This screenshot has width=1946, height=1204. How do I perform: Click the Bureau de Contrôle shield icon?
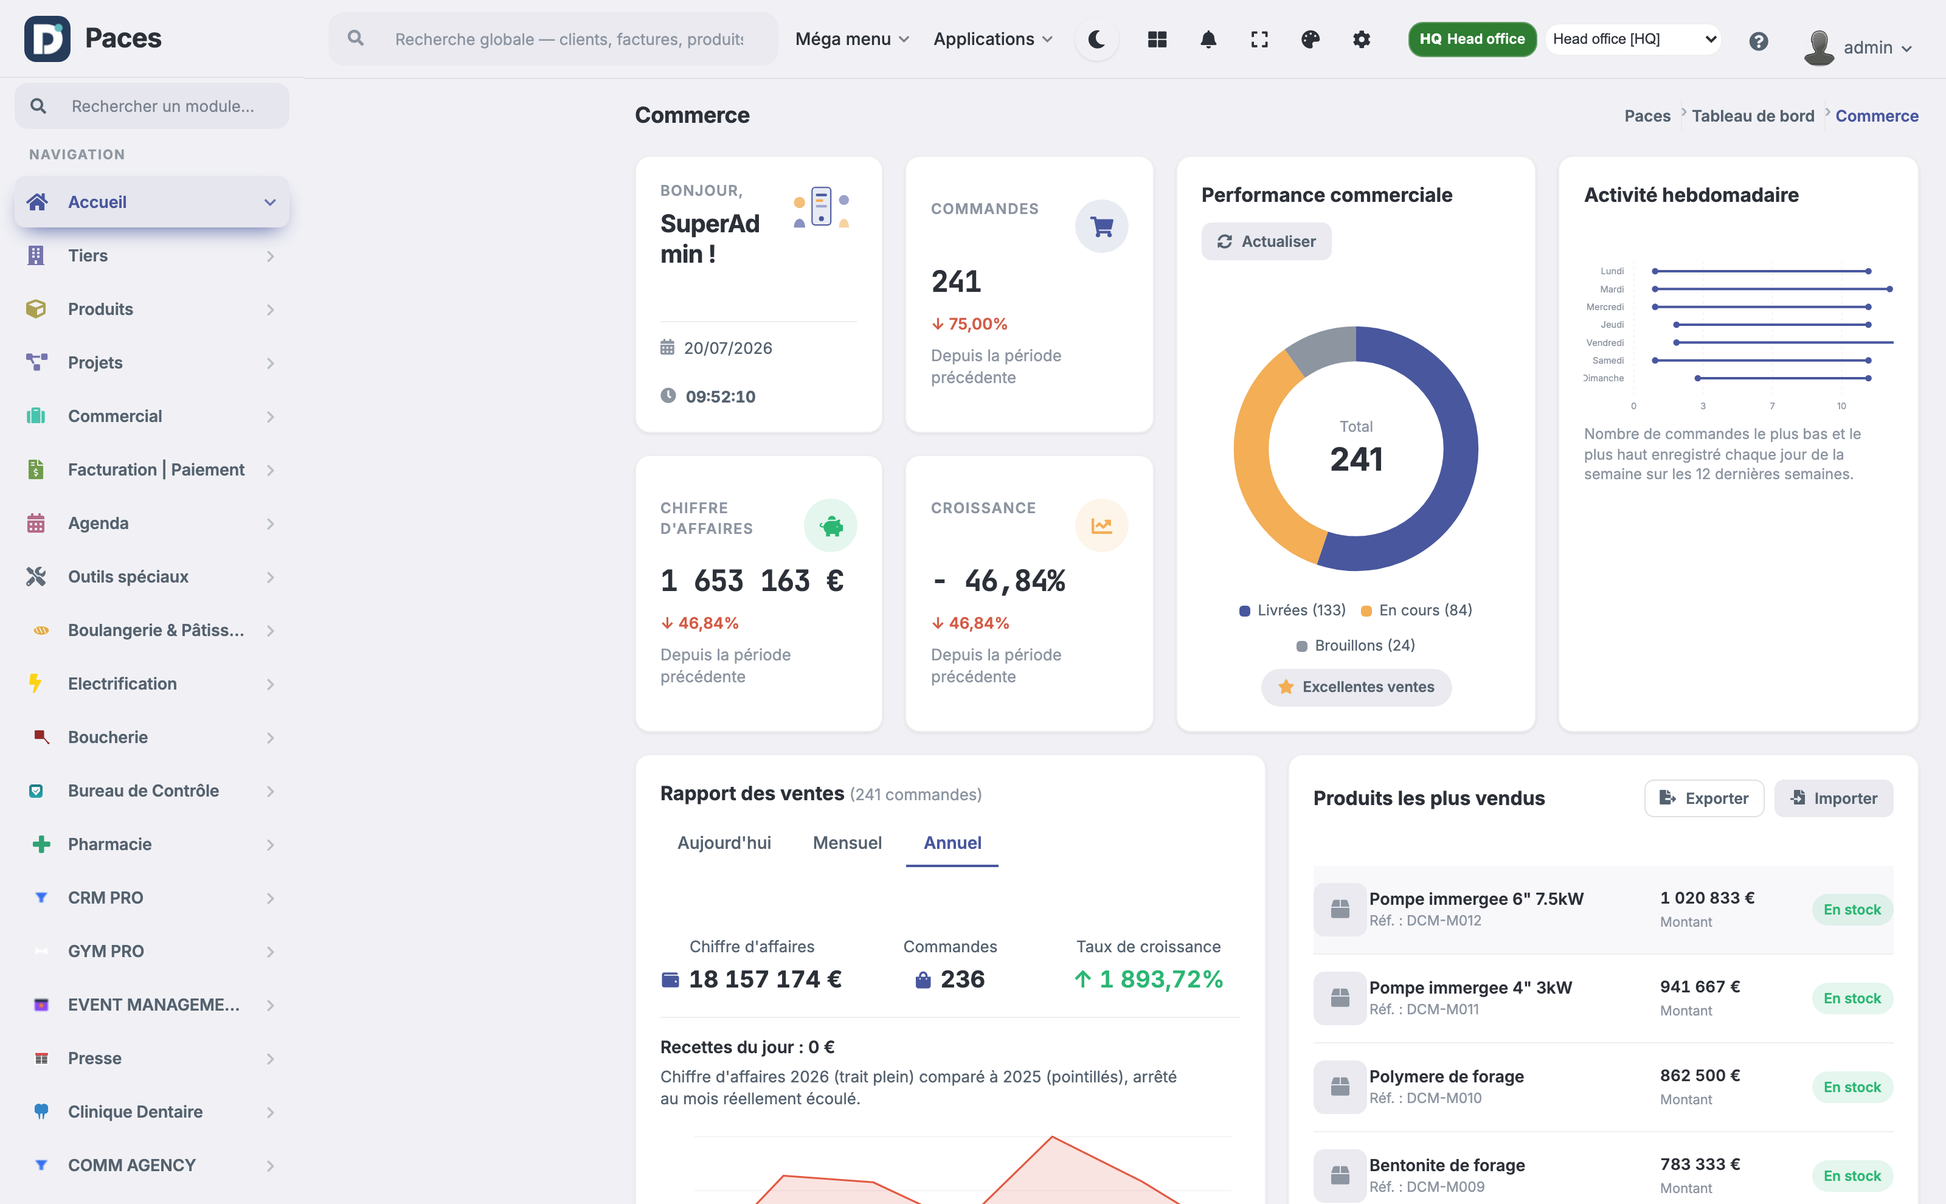36,790
